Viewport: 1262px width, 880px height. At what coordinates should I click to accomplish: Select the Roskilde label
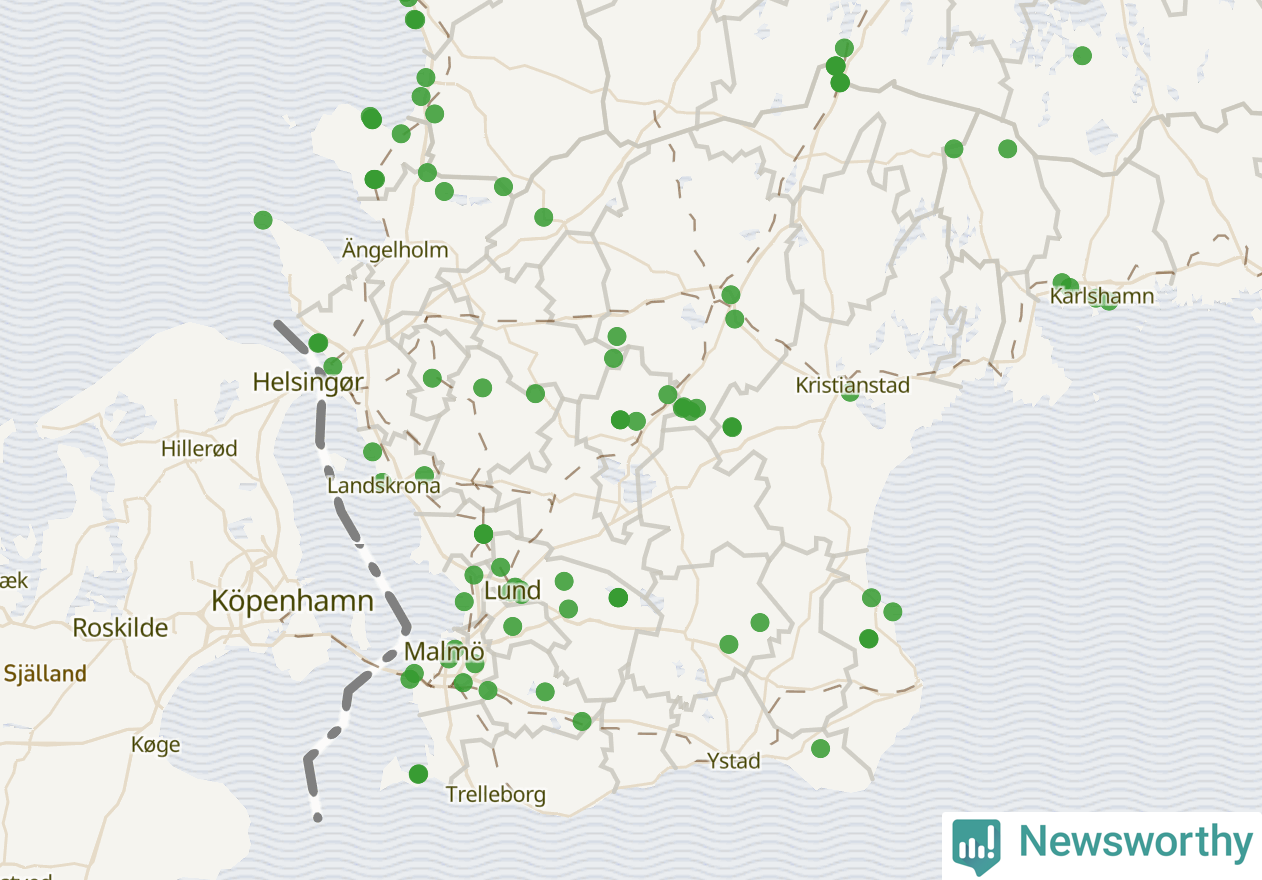pyautogui.click(x=120, y=628)
